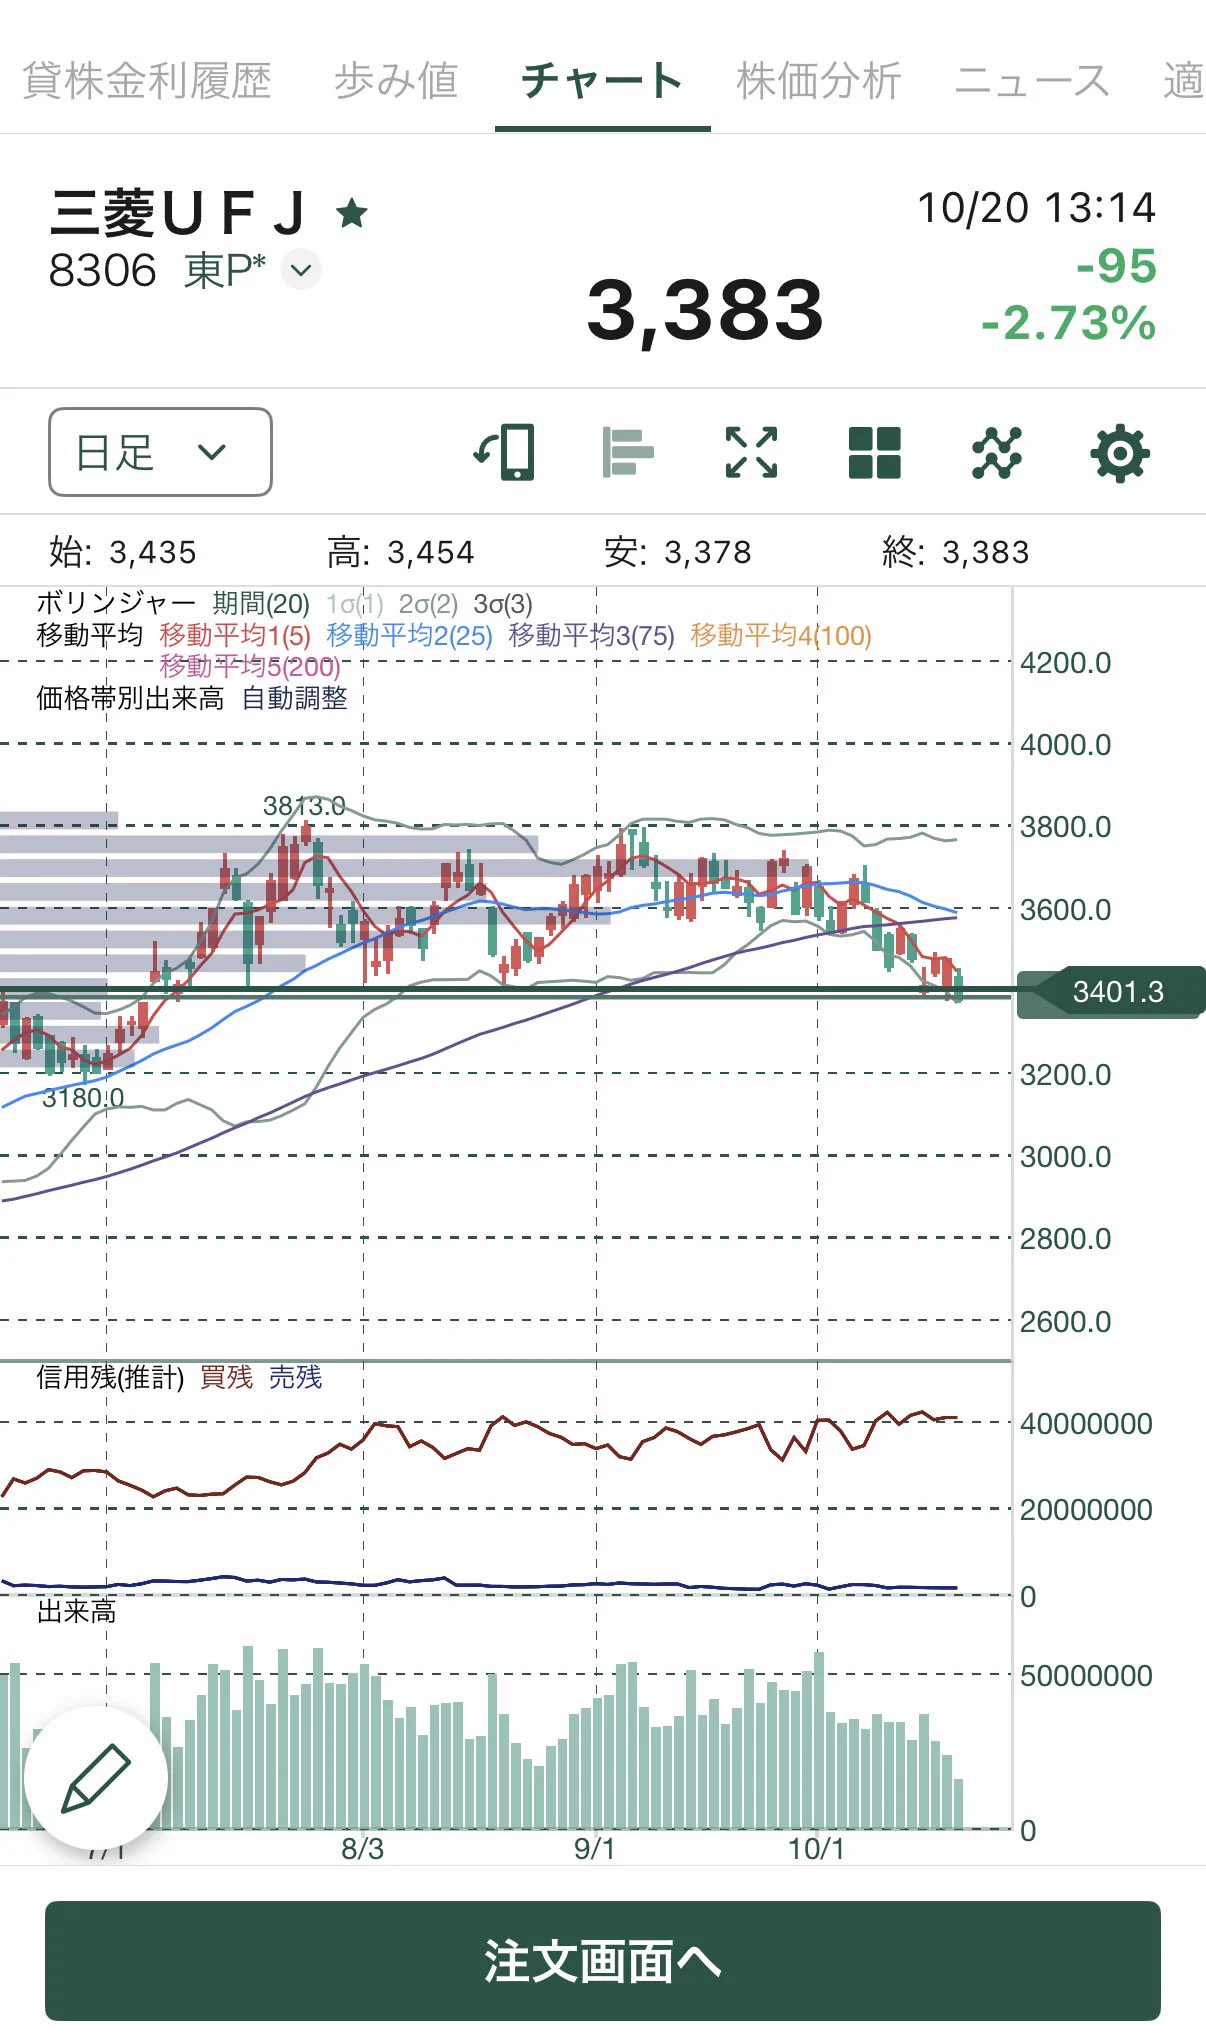Open the 株価分析 tab
This screenshot has width=1206, height=2043.
(x=819, y=81)
